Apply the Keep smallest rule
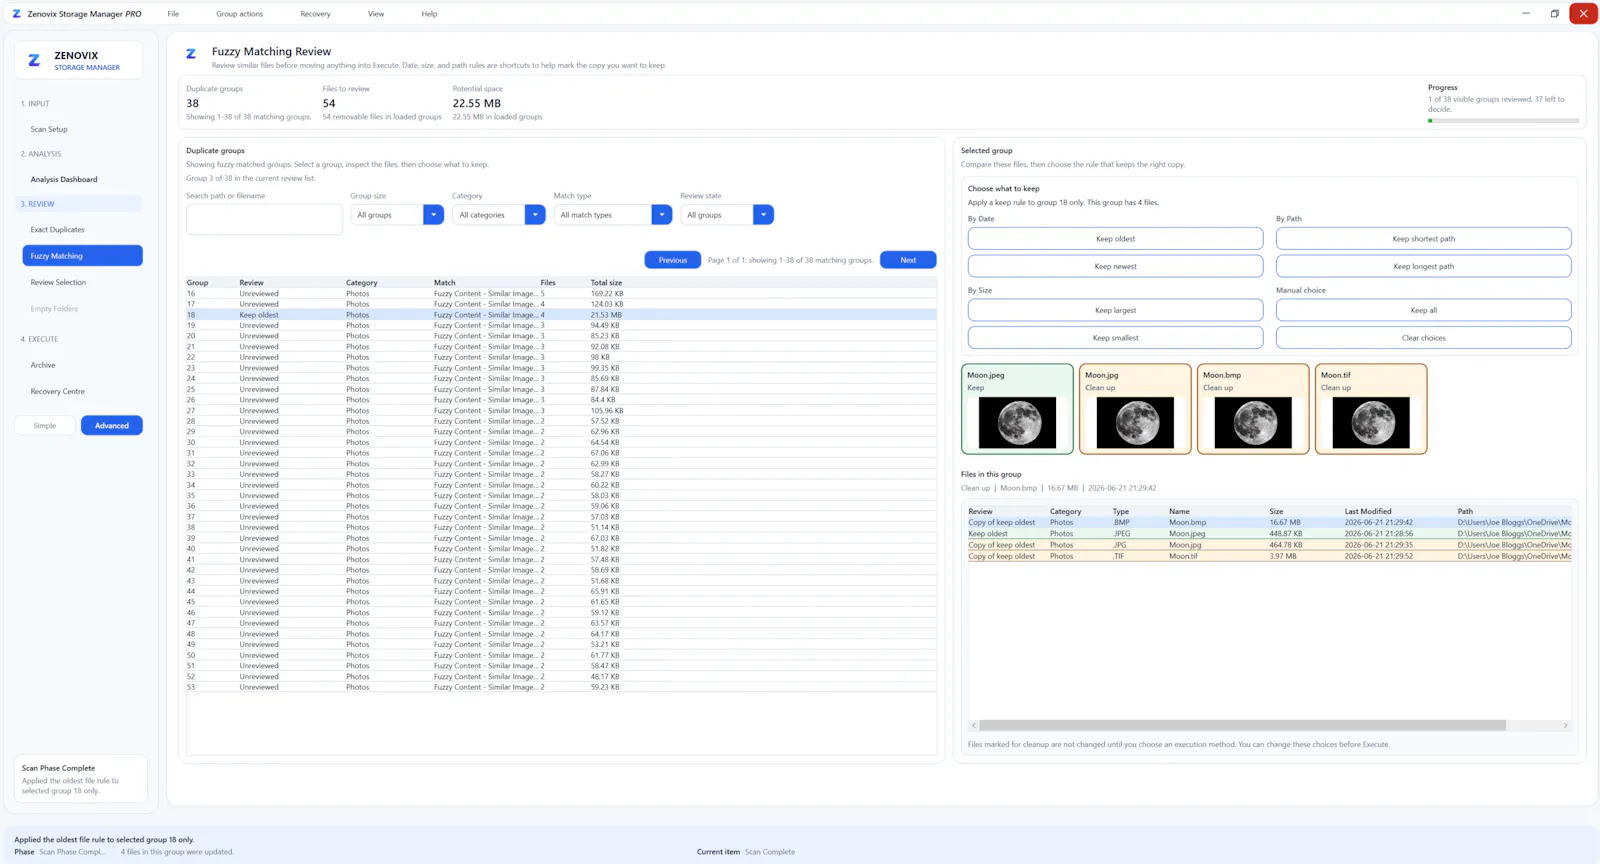 tap(1115, 338)
